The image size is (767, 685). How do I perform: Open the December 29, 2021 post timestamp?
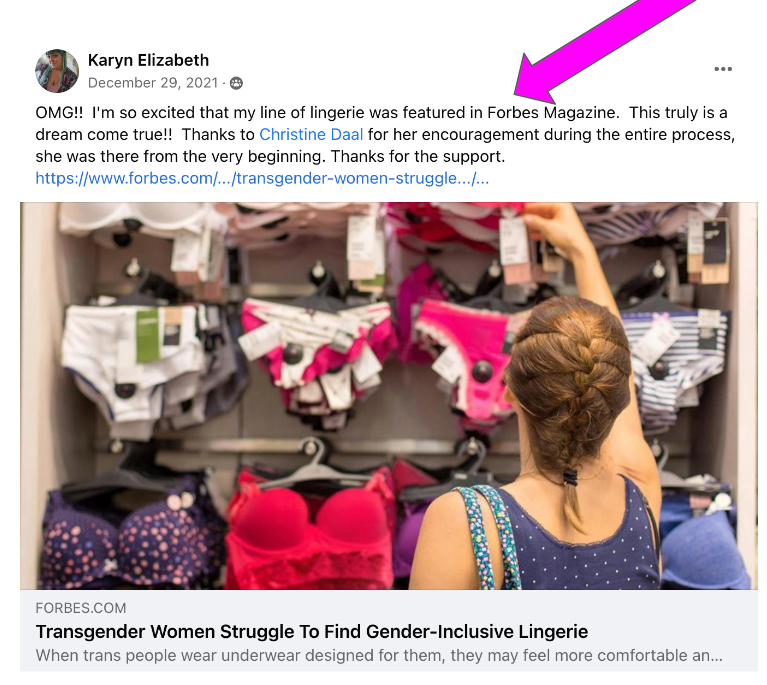[153, 83]
